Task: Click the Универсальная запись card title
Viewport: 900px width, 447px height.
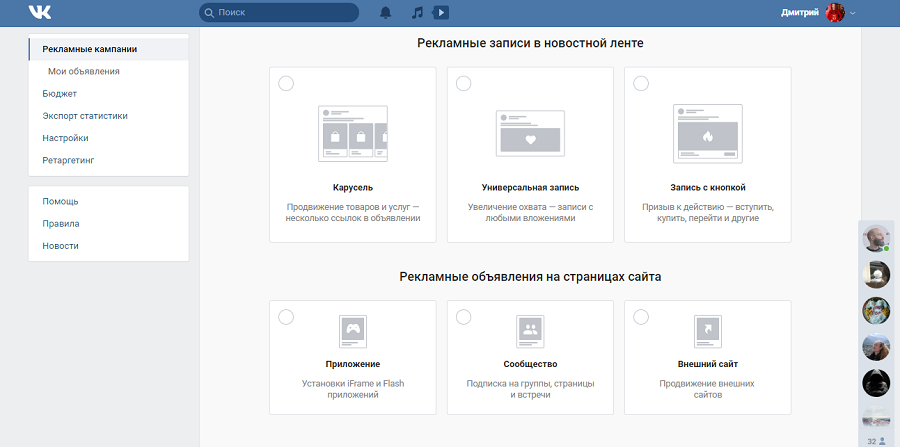Action: 530,188
